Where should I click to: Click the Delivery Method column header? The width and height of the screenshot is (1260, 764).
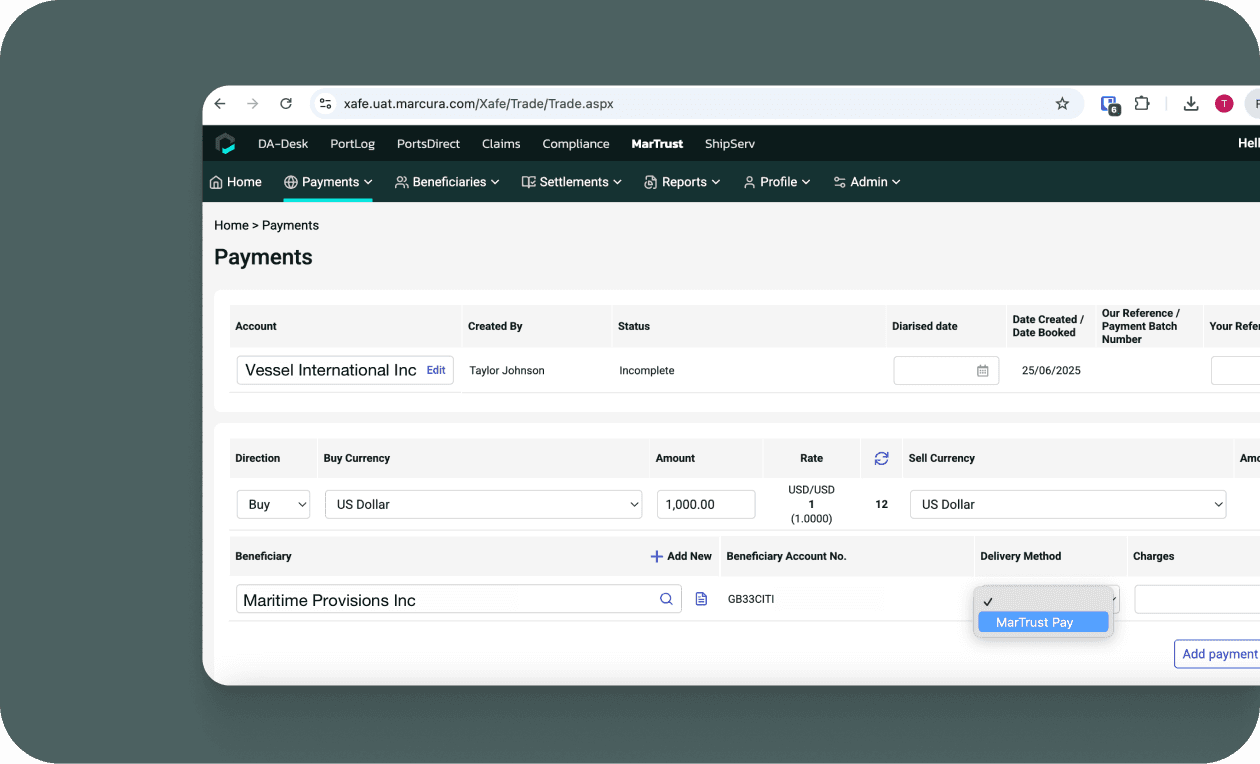point(1021,556)
